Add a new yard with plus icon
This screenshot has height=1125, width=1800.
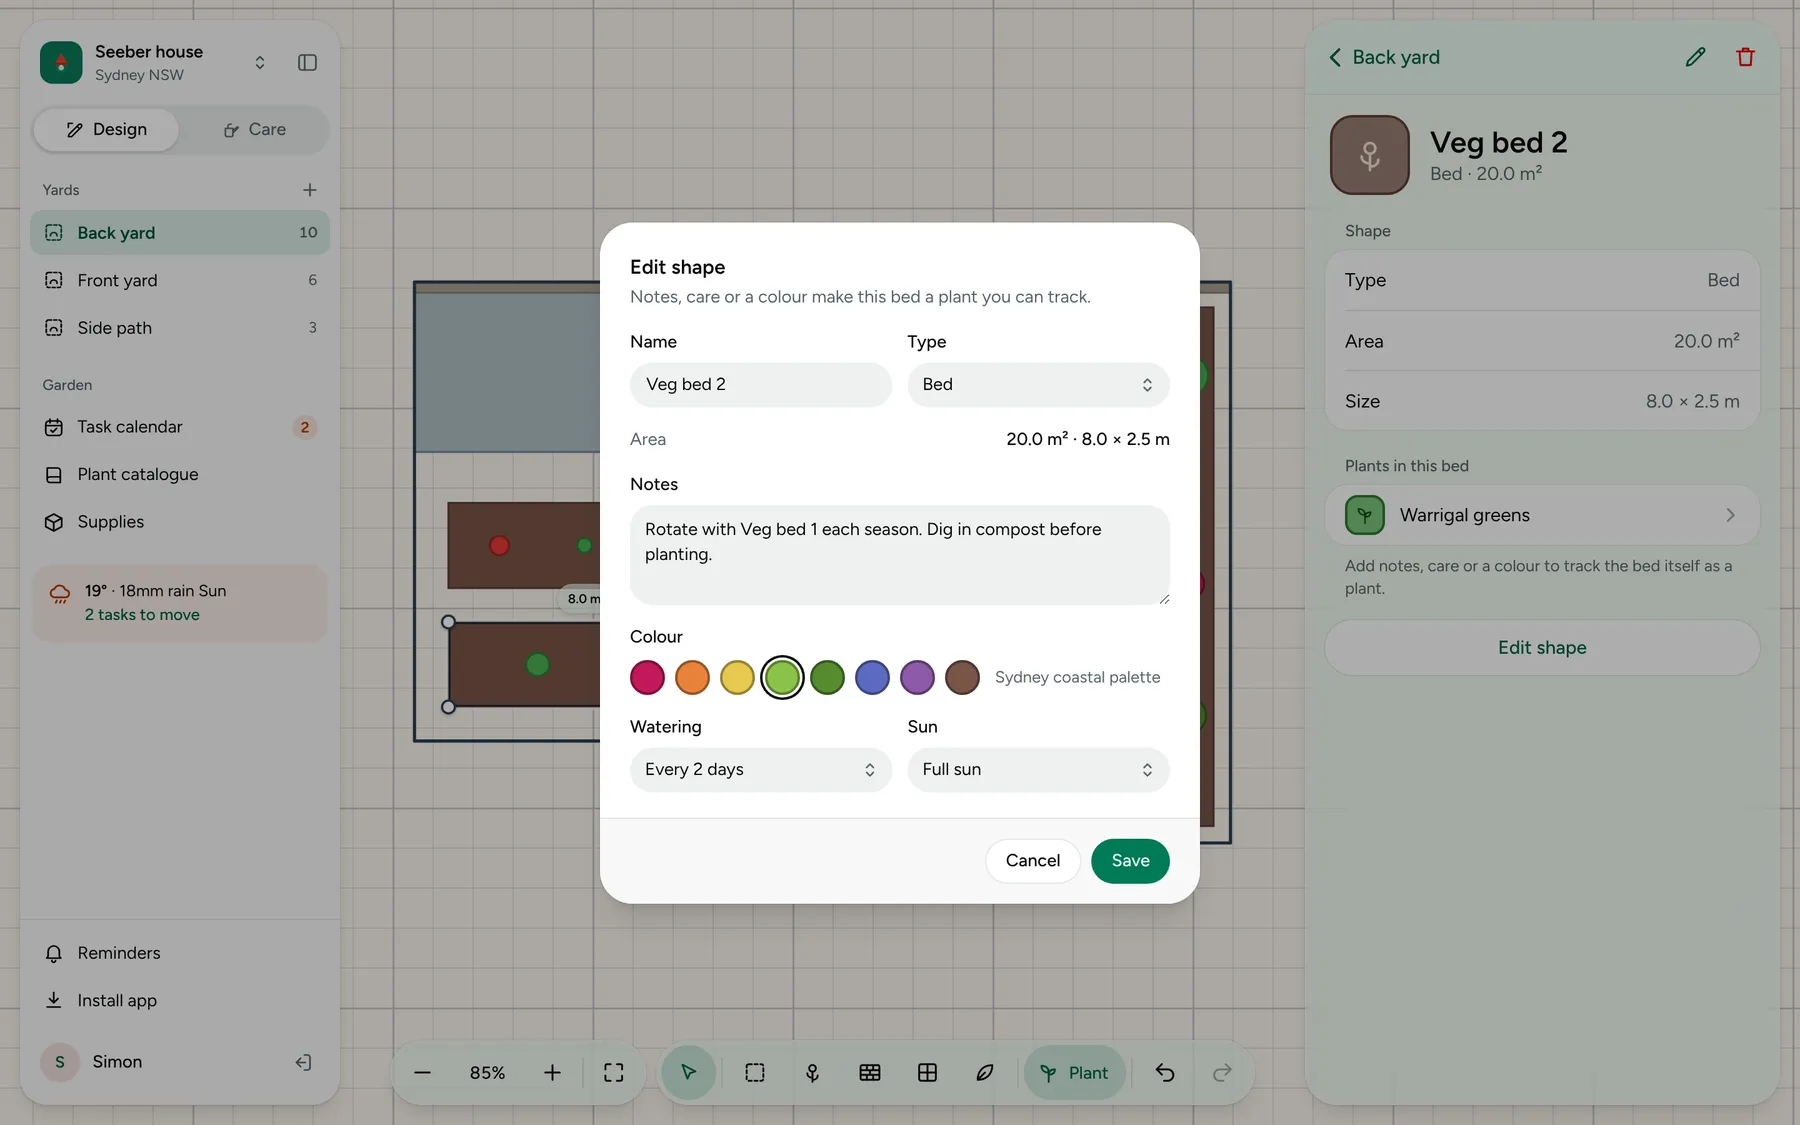pyautogui.click(x=310, y=190)
